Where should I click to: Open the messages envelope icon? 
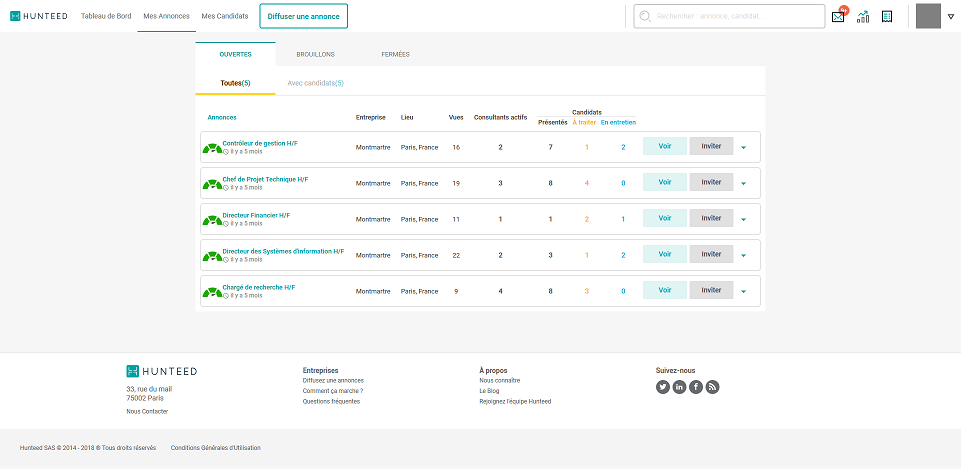[x=838, y=17]
